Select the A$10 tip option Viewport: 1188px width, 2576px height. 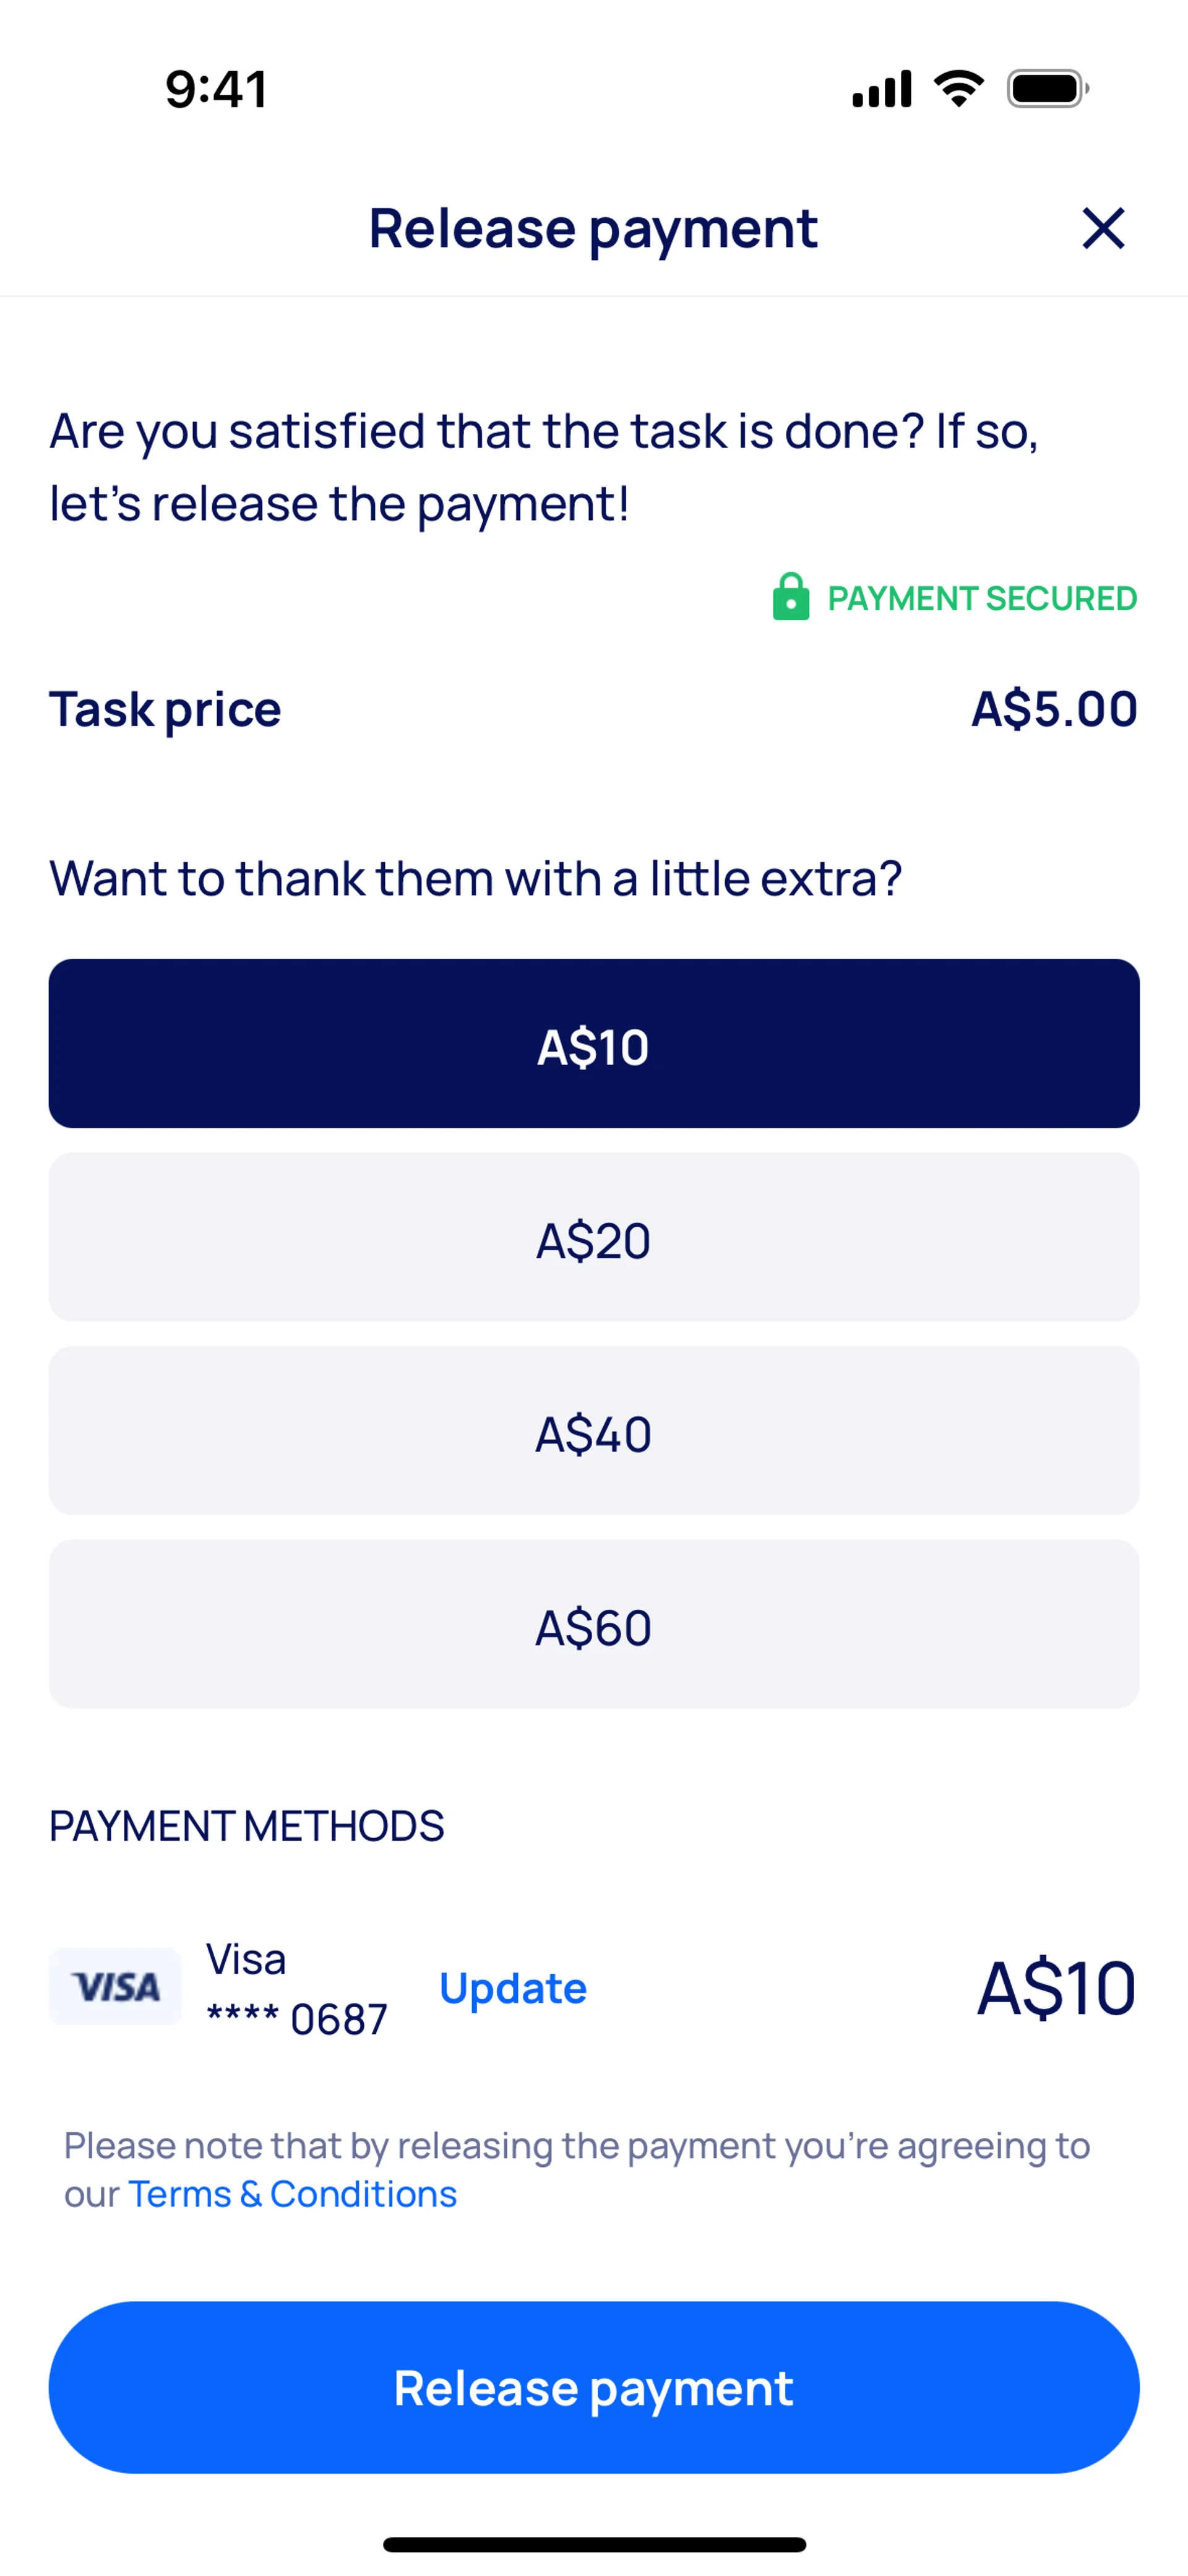594,1043
